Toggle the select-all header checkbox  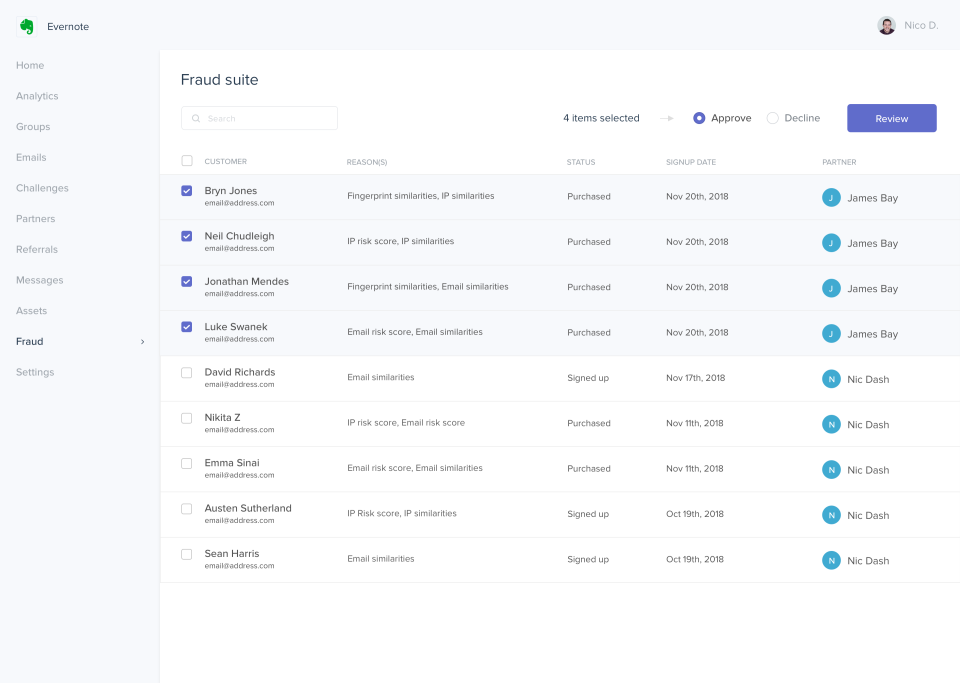(187, 161)
